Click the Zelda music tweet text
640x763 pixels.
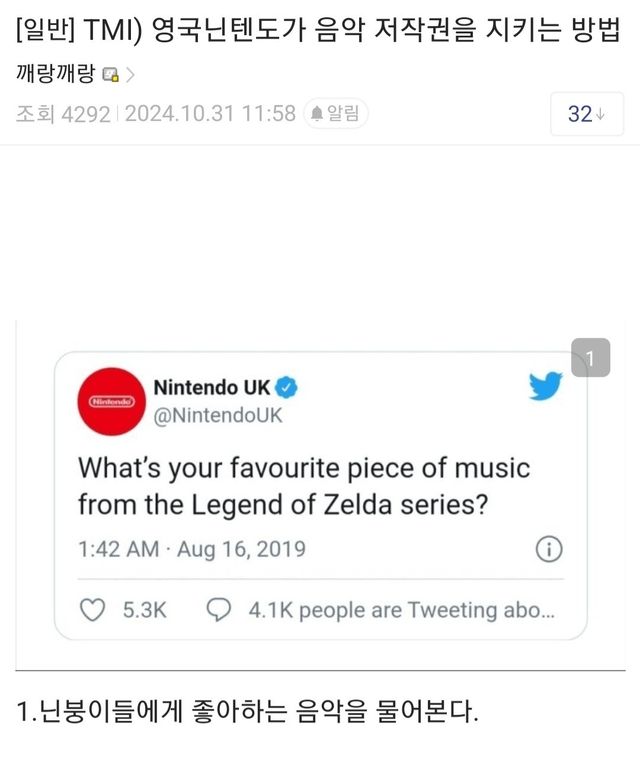pyautogui.click(x=304, y=486)
